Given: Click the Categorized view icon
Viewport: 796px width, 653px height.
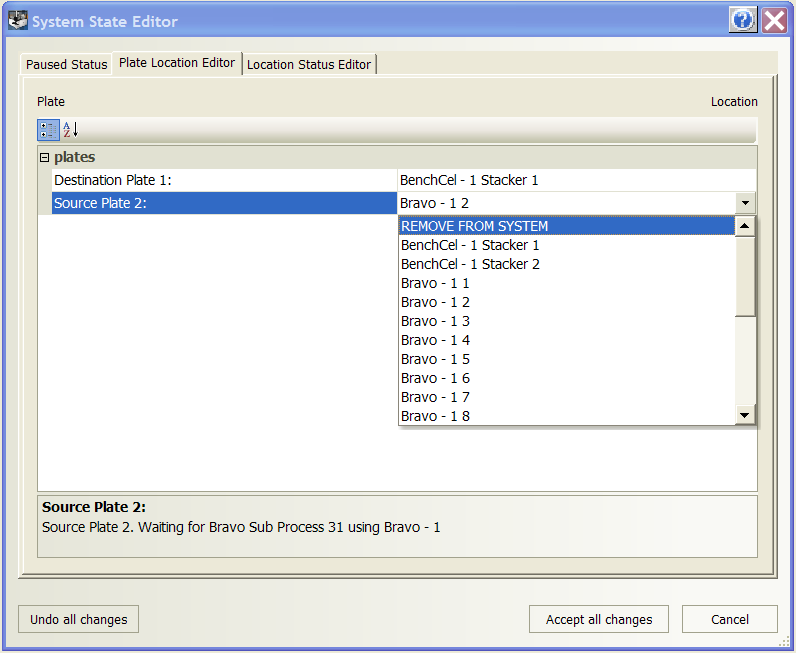Looking at the screenshot, I should click(x=48, y=130).
